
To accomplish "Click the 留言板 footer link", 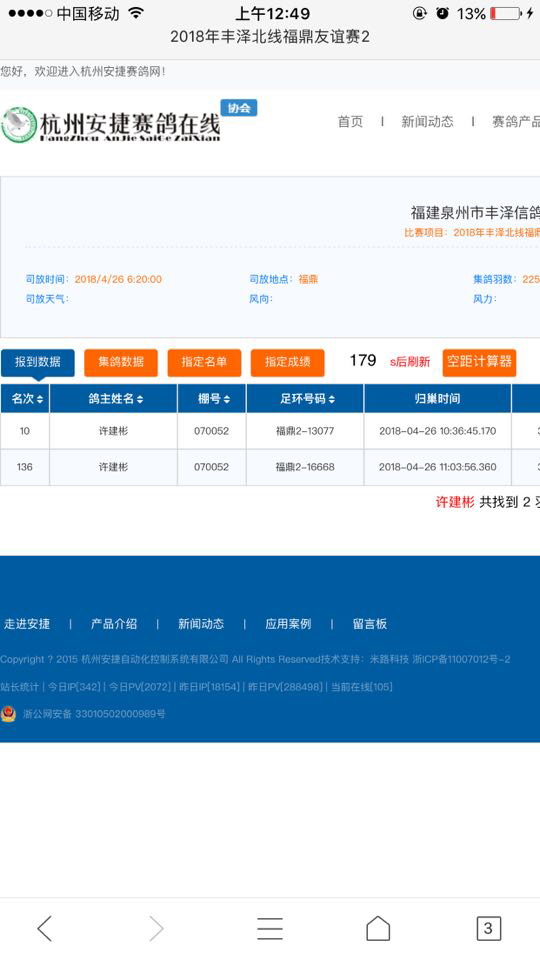I will [x=370, y=624].
